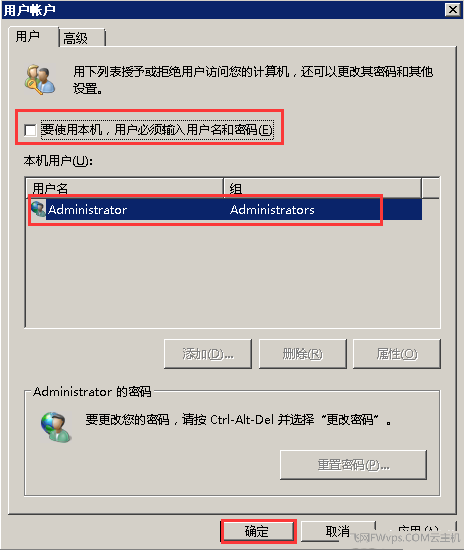The height and width of the screenshot is (550, 464).
Task: Click the empty area of user list
Action: click(233, 274)
